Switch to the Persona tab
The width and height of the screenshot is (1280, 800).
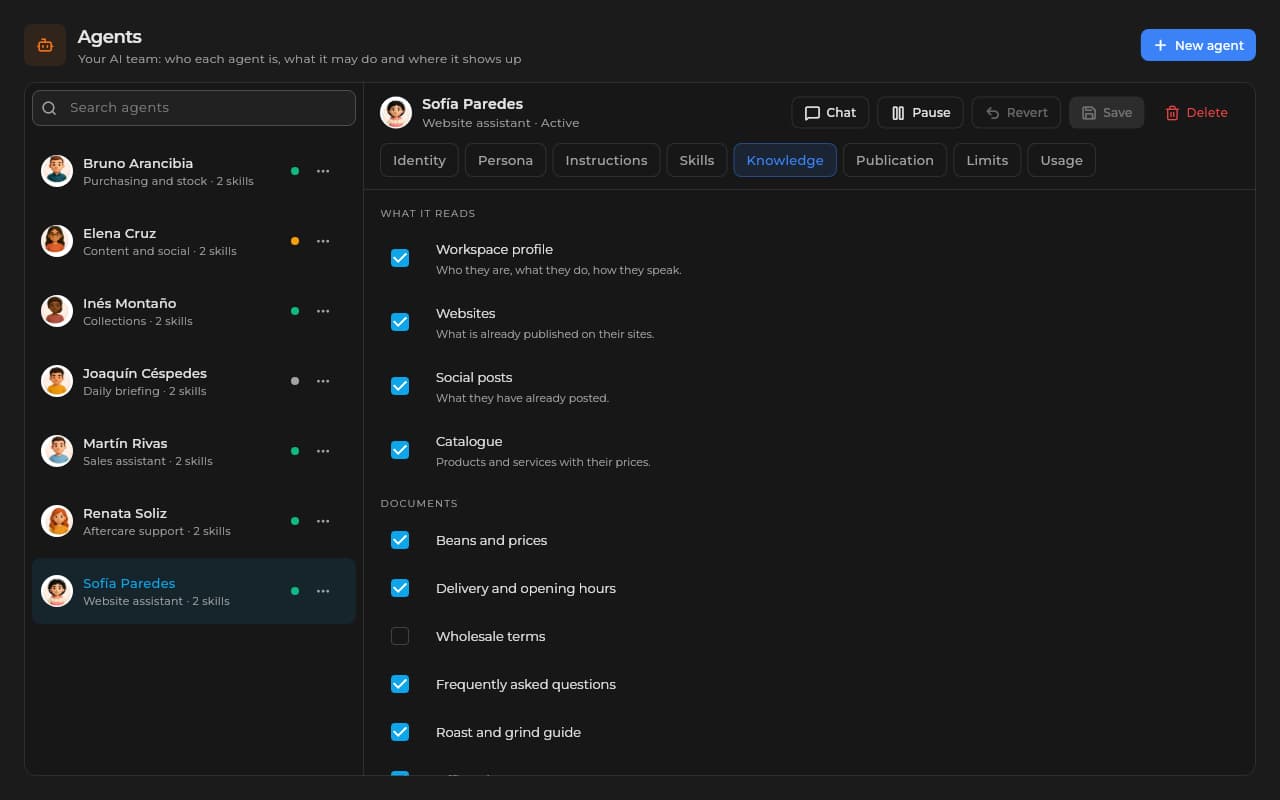click(505, 160)
